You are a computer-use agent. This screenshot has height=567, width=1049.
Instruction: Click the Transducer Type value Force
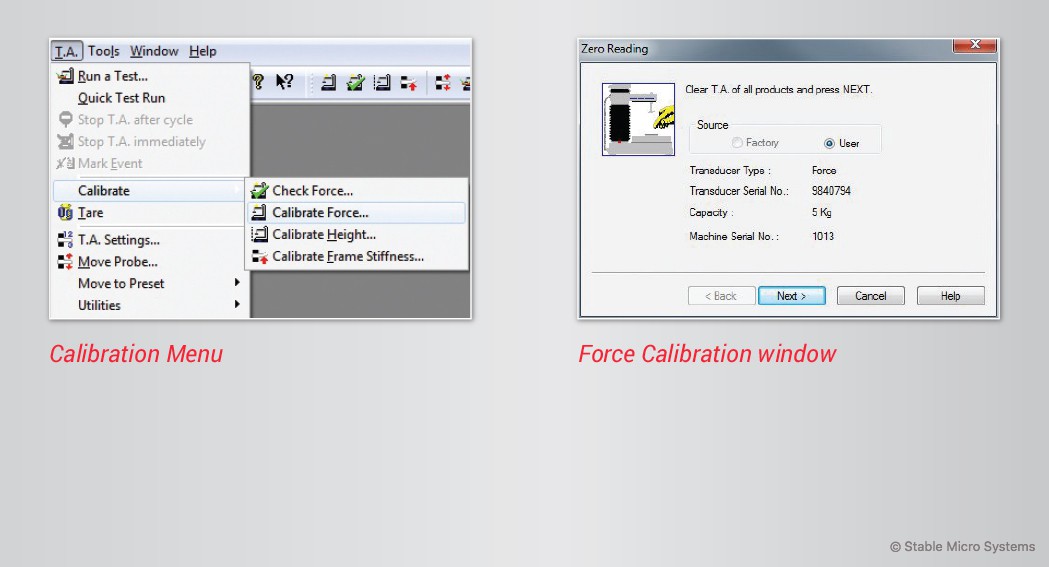(x=824, y=171)
